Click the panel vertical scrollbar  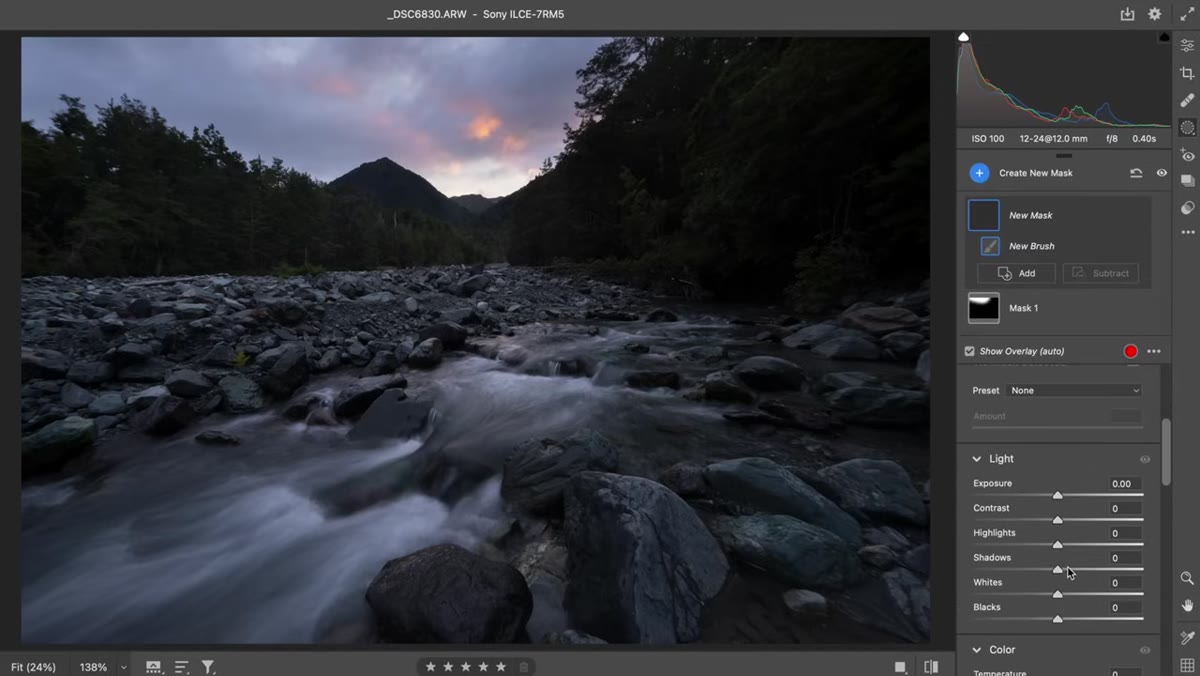[1166, 452]
